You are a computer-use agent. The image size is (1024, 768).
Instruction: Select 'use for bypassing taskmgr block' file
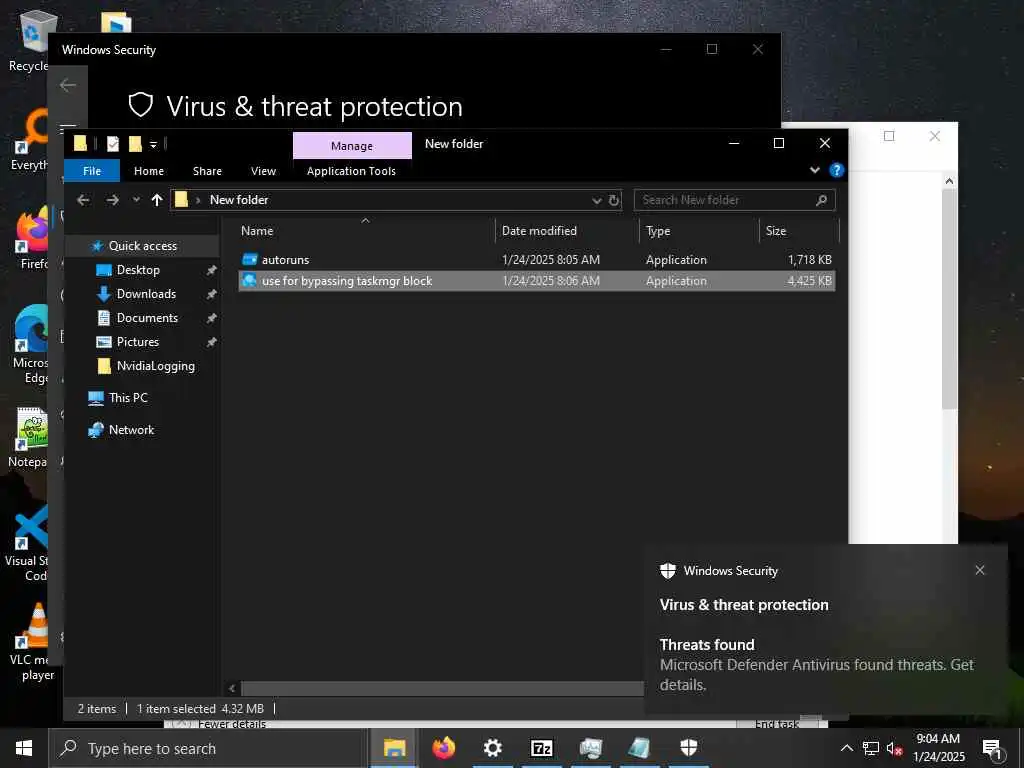536,281
